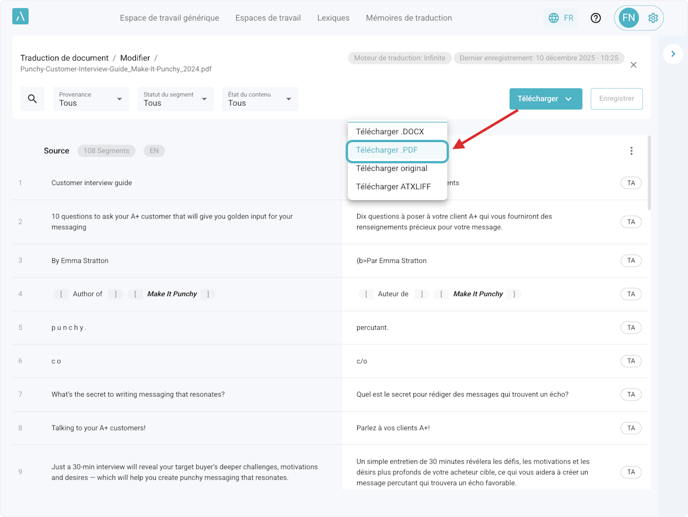Close the document editor with X icon
This screenshot has width=688, height=517.
point(633,65)
